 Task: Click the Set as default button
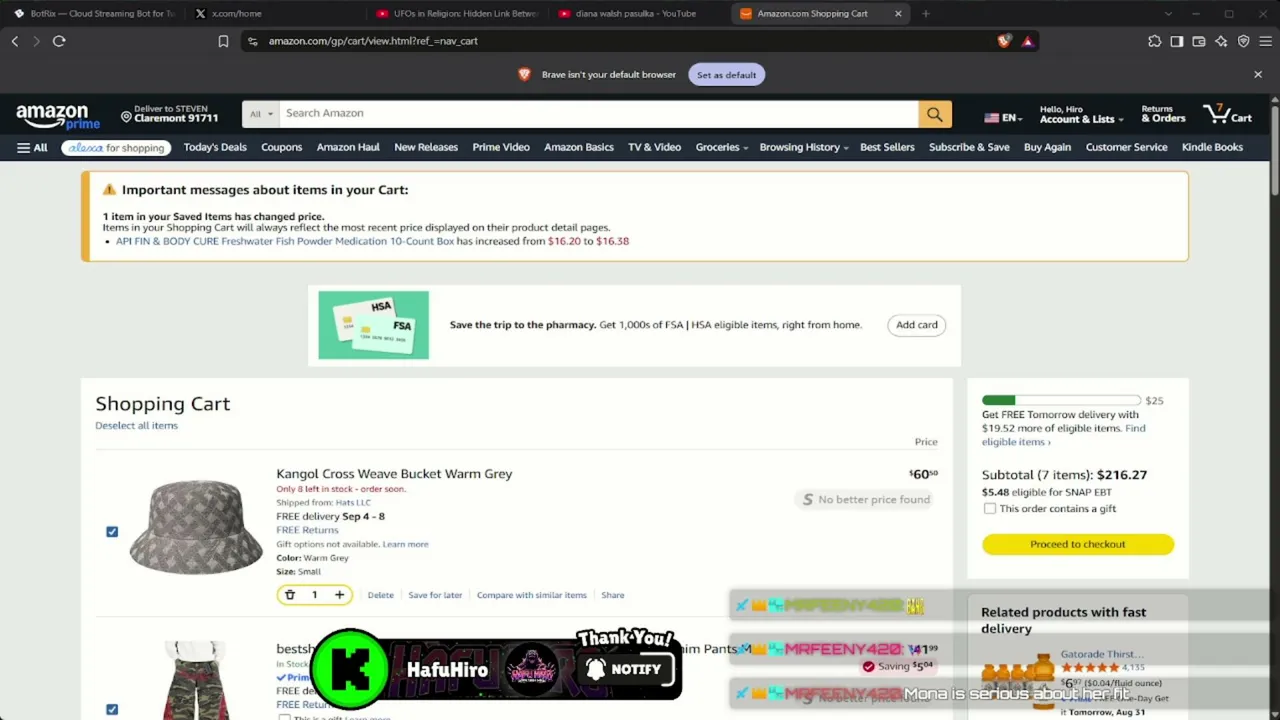[x=727, y=75]
